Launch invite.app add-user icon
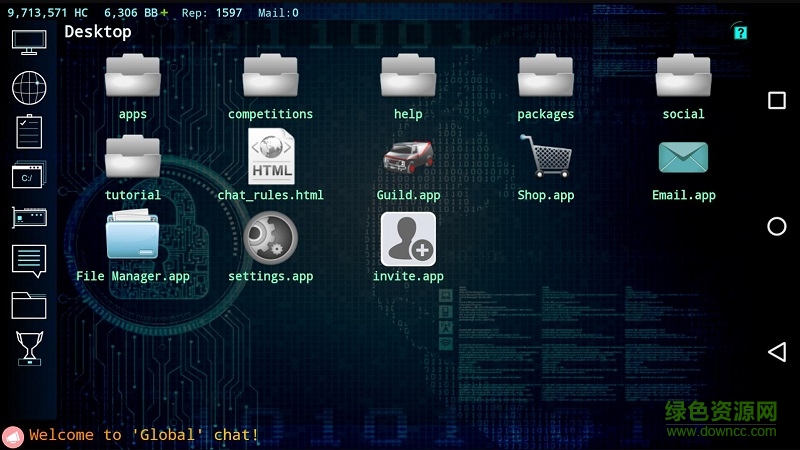 pos(408,239)
